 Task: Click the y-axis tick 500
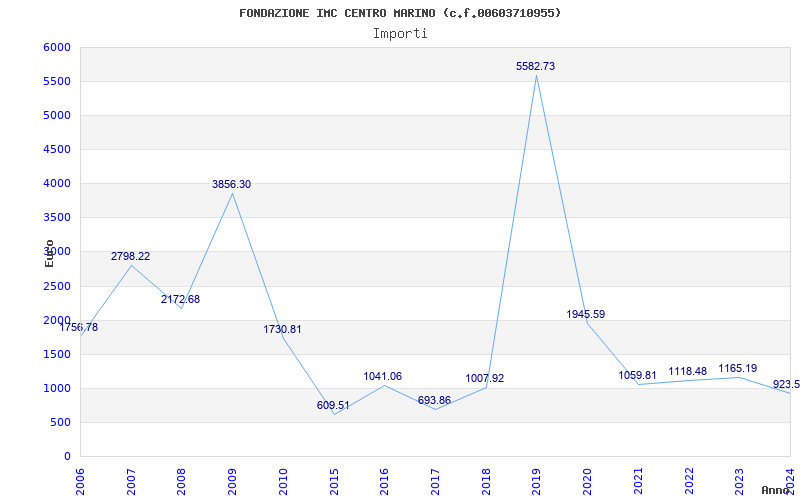(x=60, y=422)
